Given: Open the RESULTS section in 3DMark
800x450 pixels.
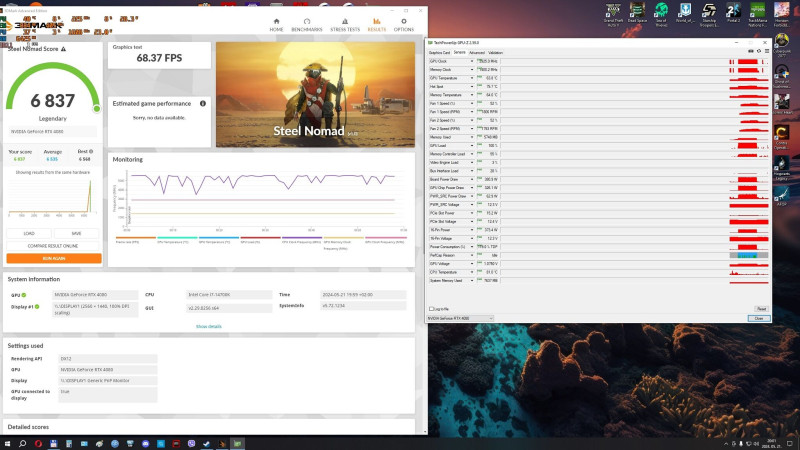Looking at the screenshot, I should coord(377,25).
